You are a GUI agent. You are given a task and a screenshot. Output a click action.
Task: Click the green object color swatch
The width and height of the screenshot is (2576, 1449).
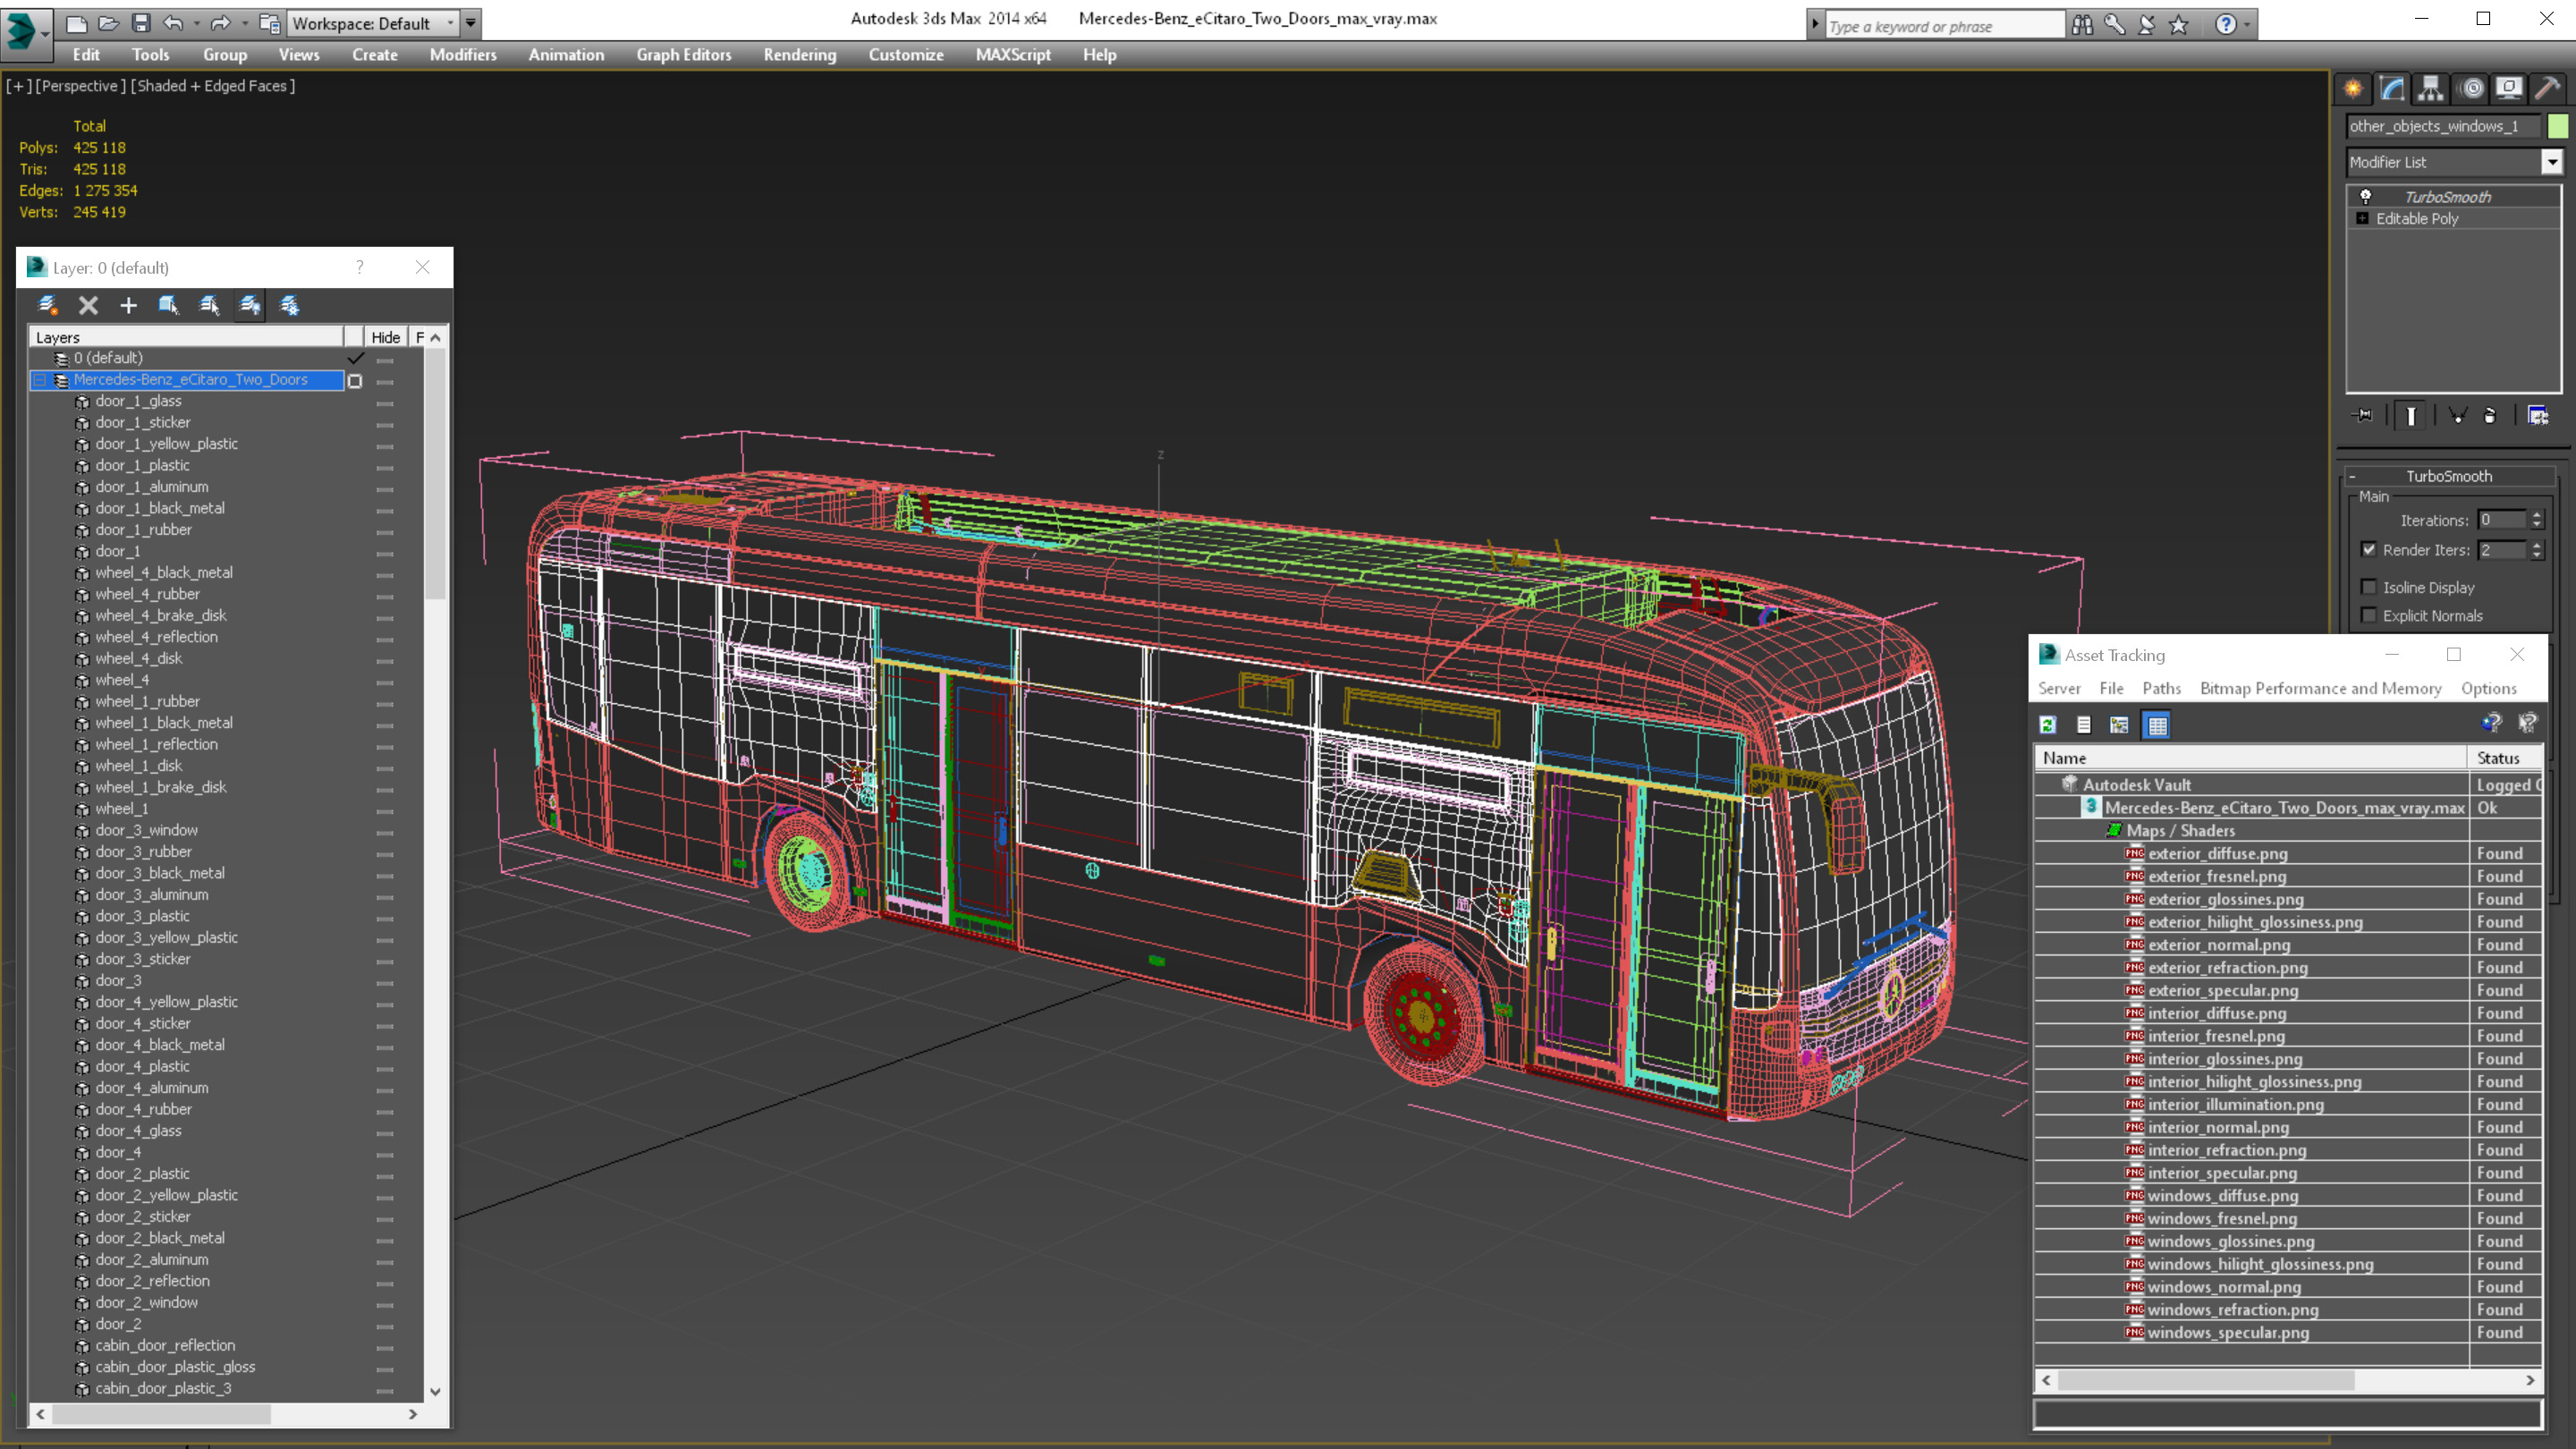click(x=2557, y=126)
